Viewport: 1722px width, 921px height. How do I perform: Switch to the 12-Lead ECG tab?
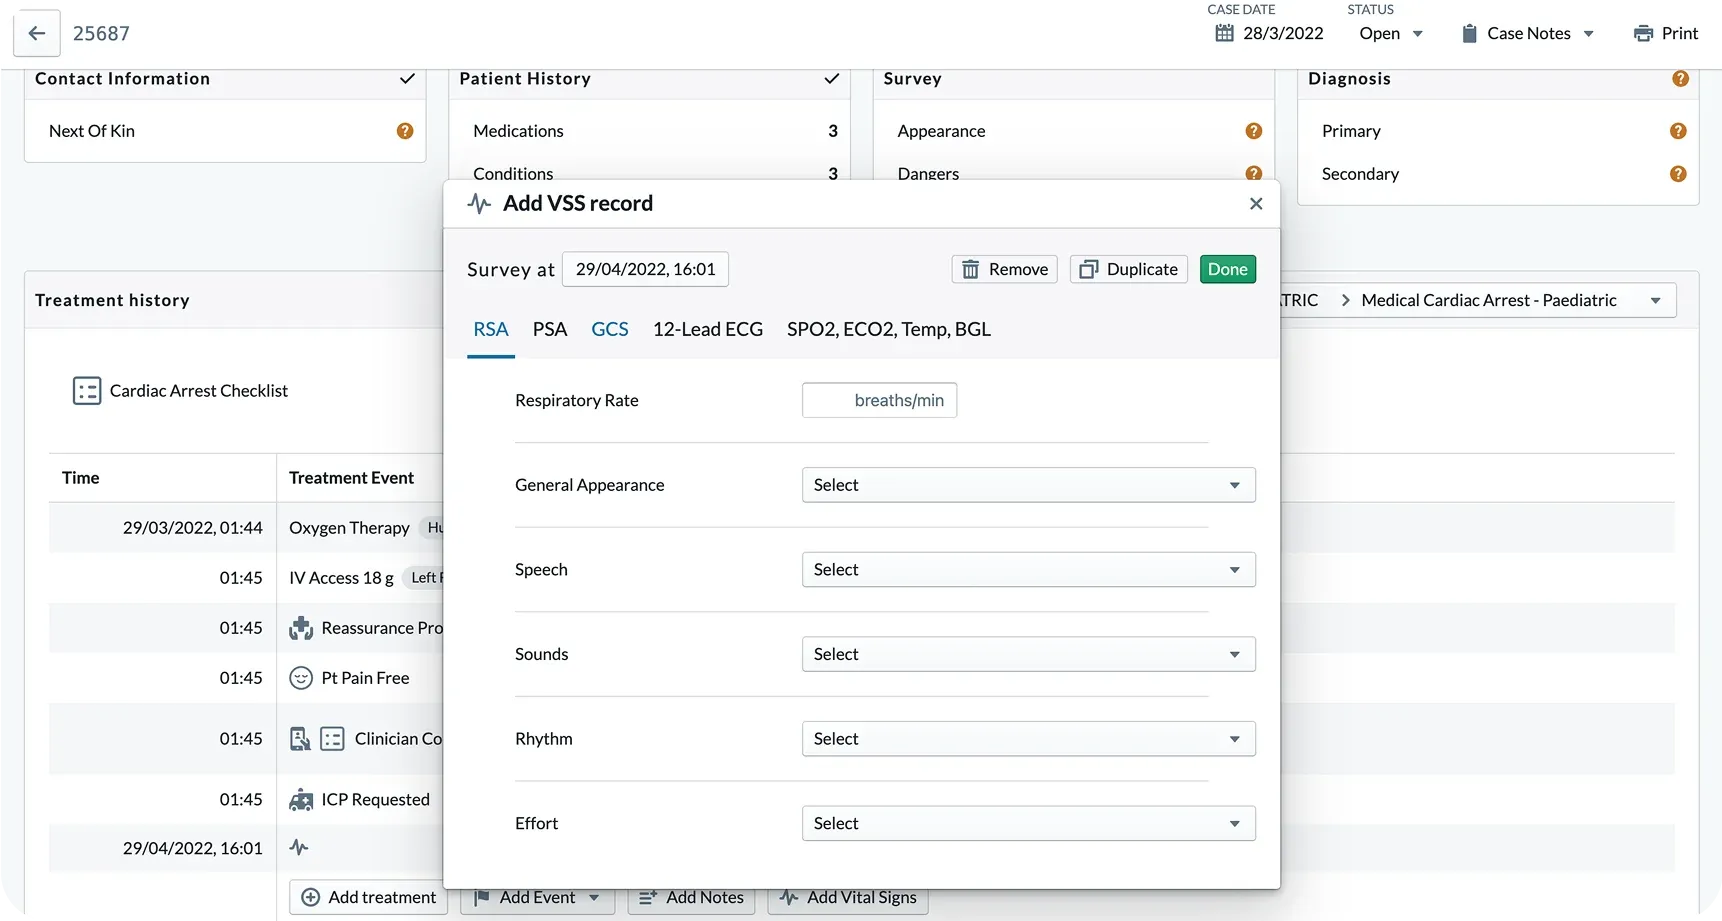pos(707,329)
